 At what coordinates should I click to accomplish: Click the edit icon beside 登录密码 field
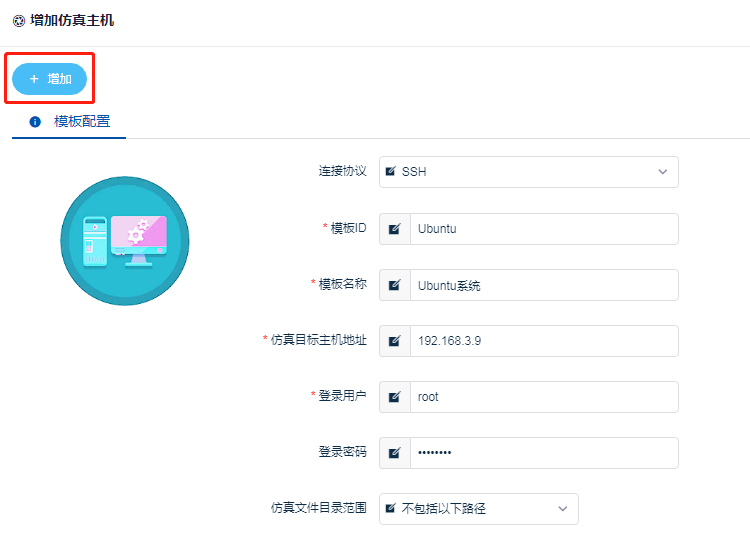[395, 453]
